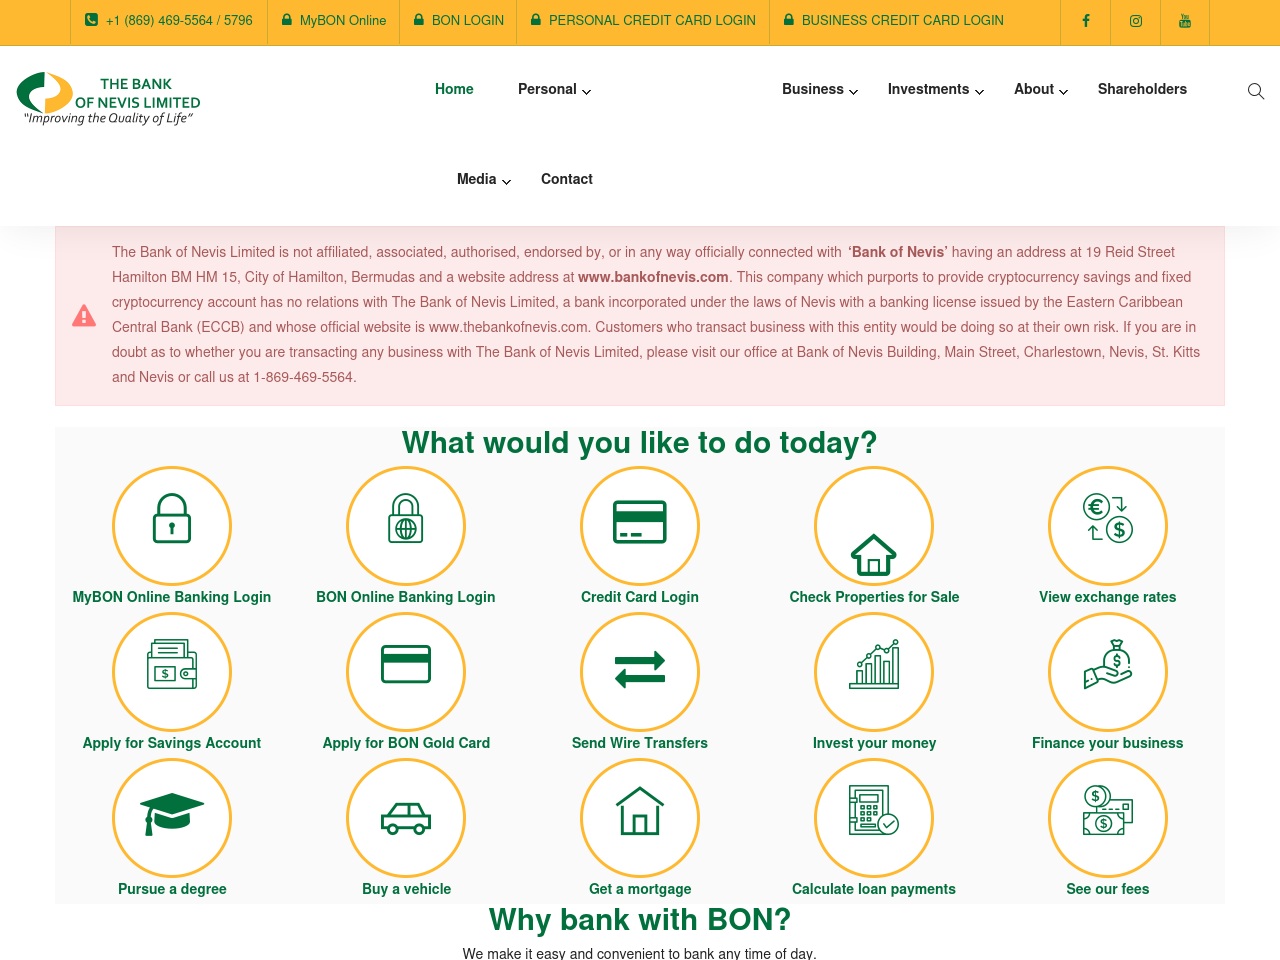
Task: Open the BON LOGIN top bar link
Action: coord(459,20)
